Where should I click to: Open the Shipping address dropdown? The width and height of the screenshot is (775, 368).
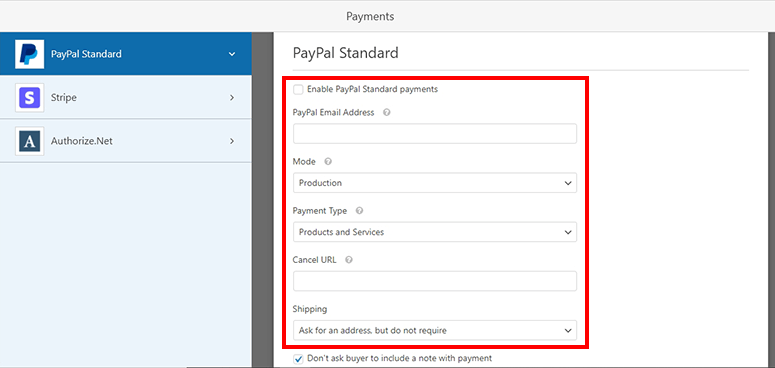point(435,330)
